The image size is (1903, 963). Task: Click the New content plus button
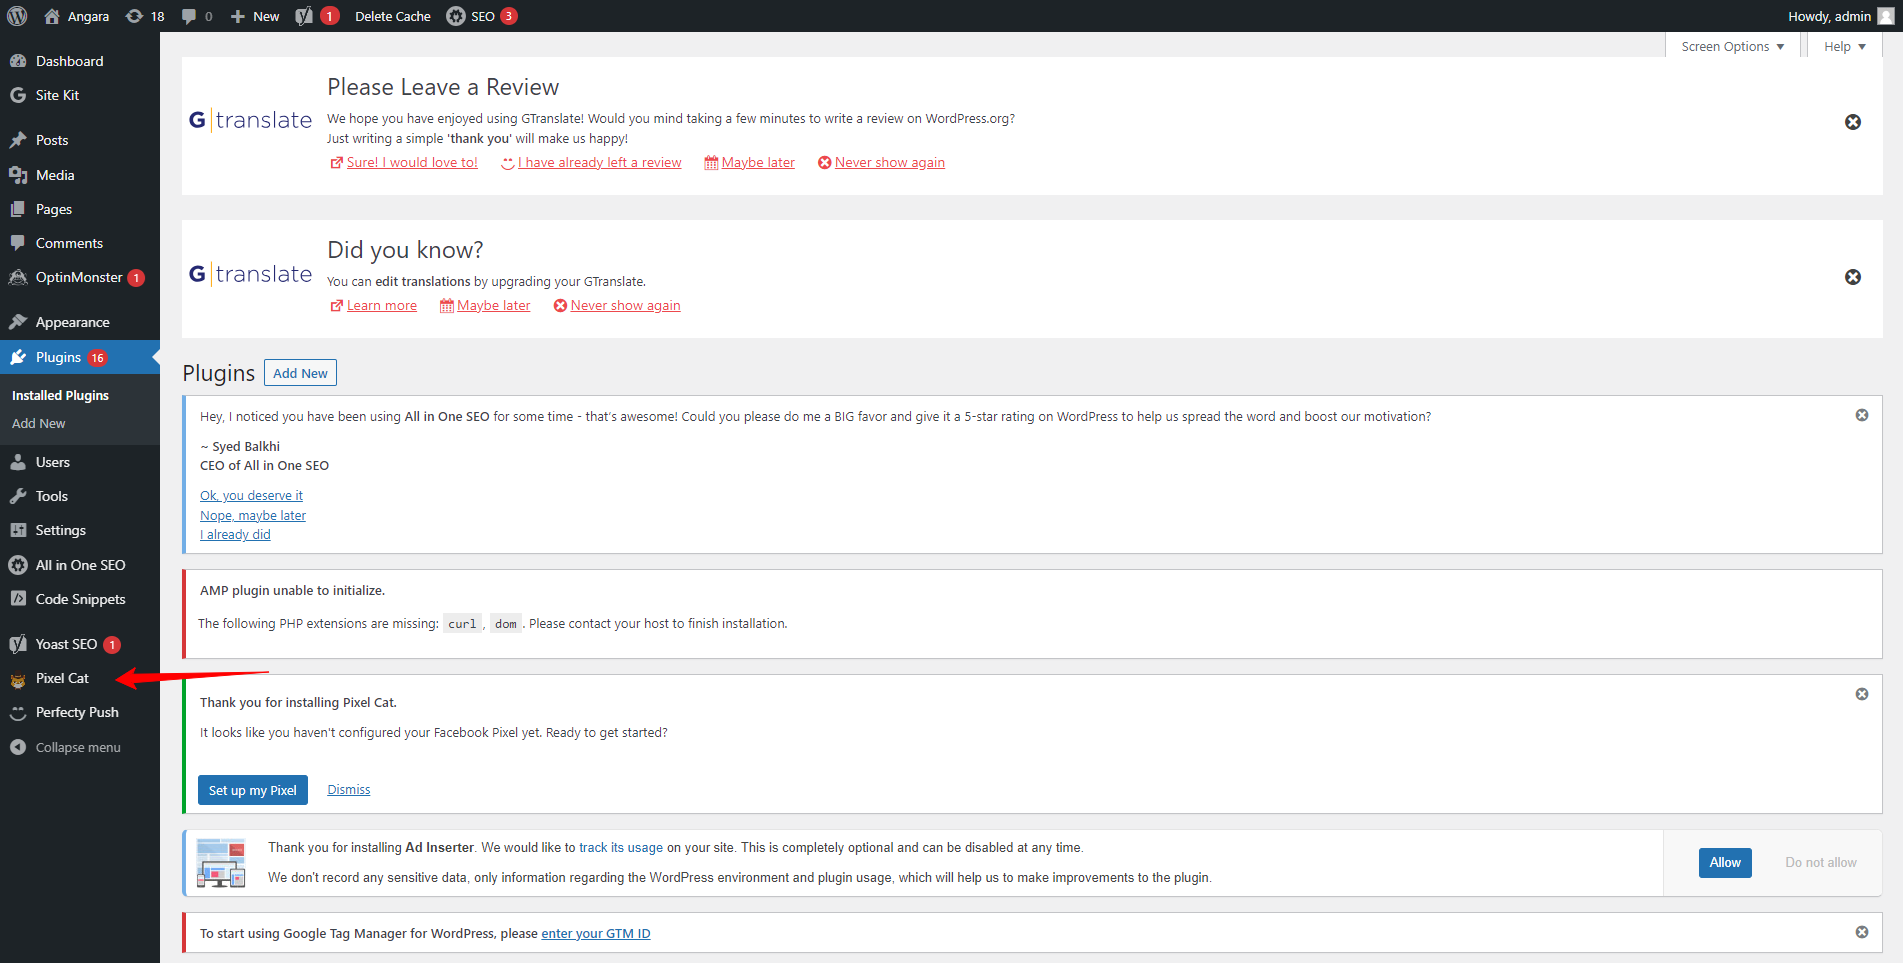[255, 16]
